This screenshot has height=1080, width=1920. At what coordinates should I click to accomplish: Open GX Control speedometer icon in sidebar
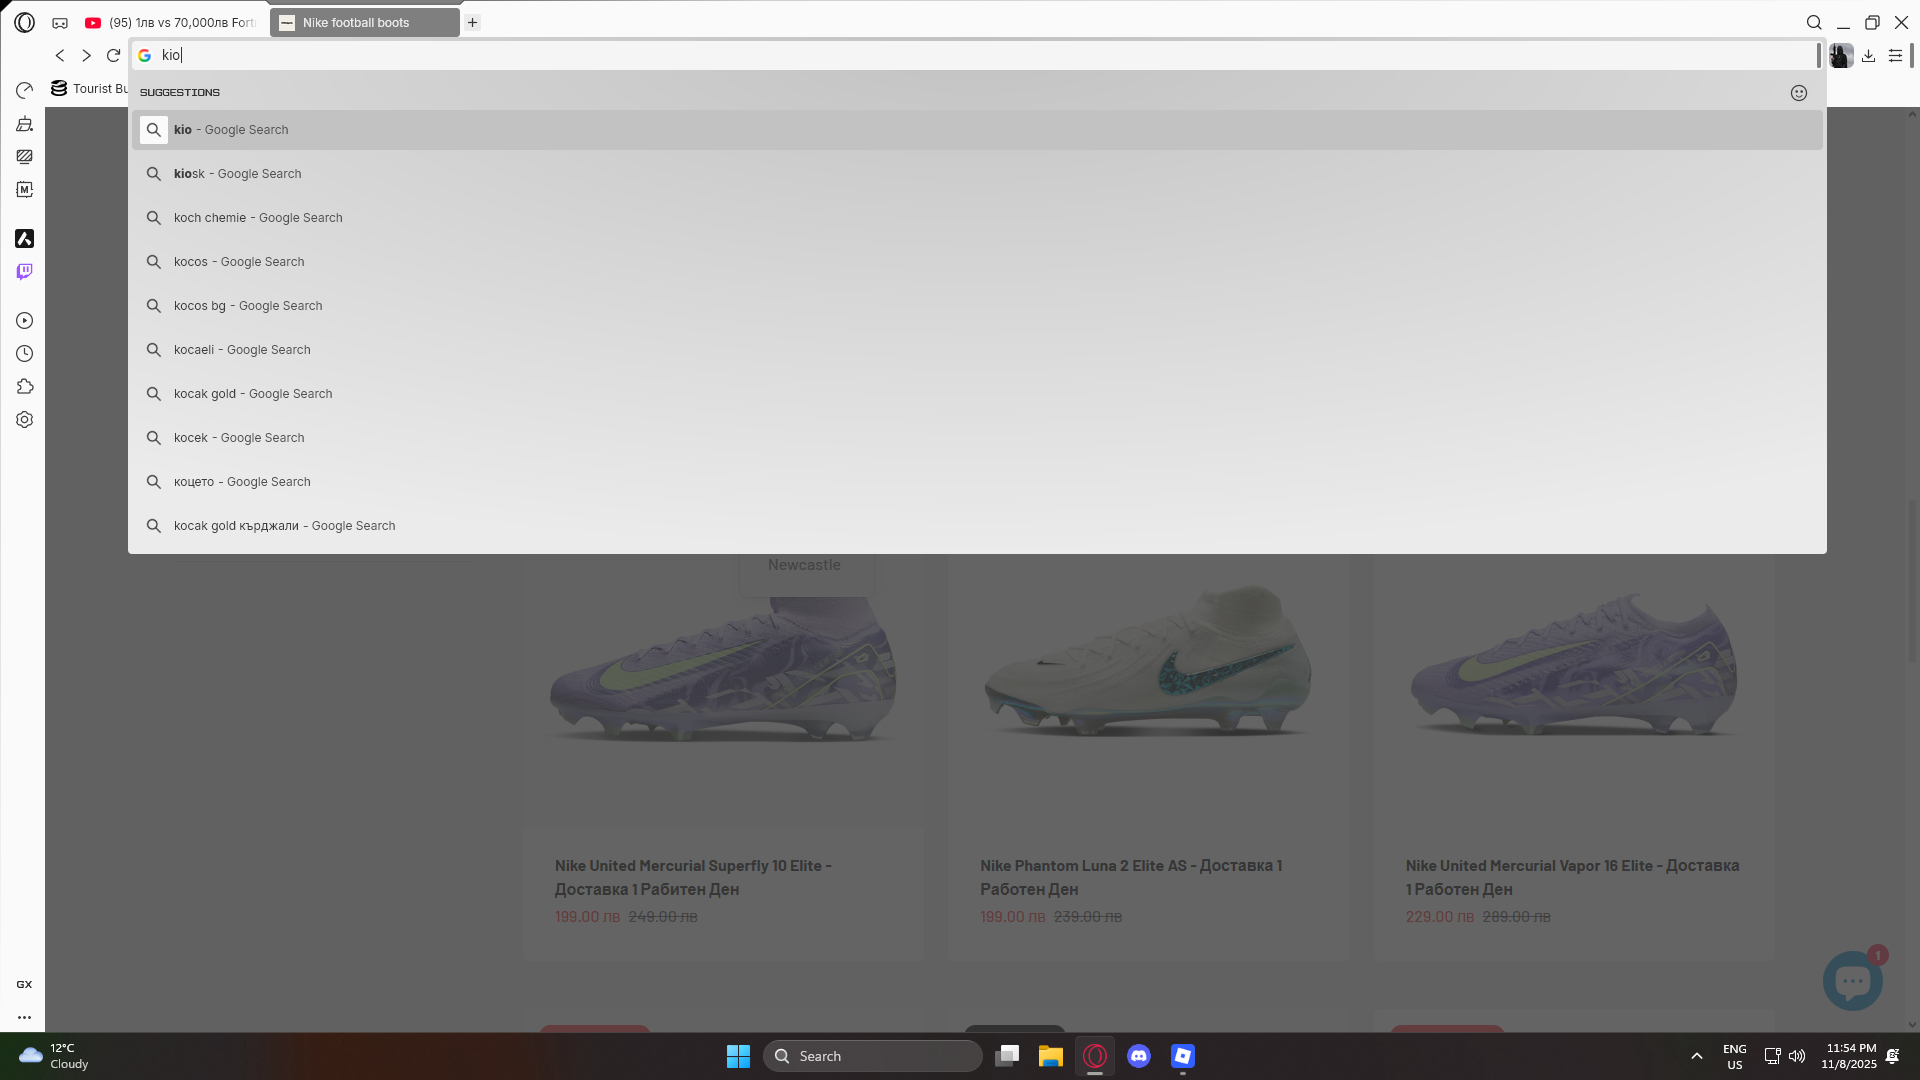point(24,91)
